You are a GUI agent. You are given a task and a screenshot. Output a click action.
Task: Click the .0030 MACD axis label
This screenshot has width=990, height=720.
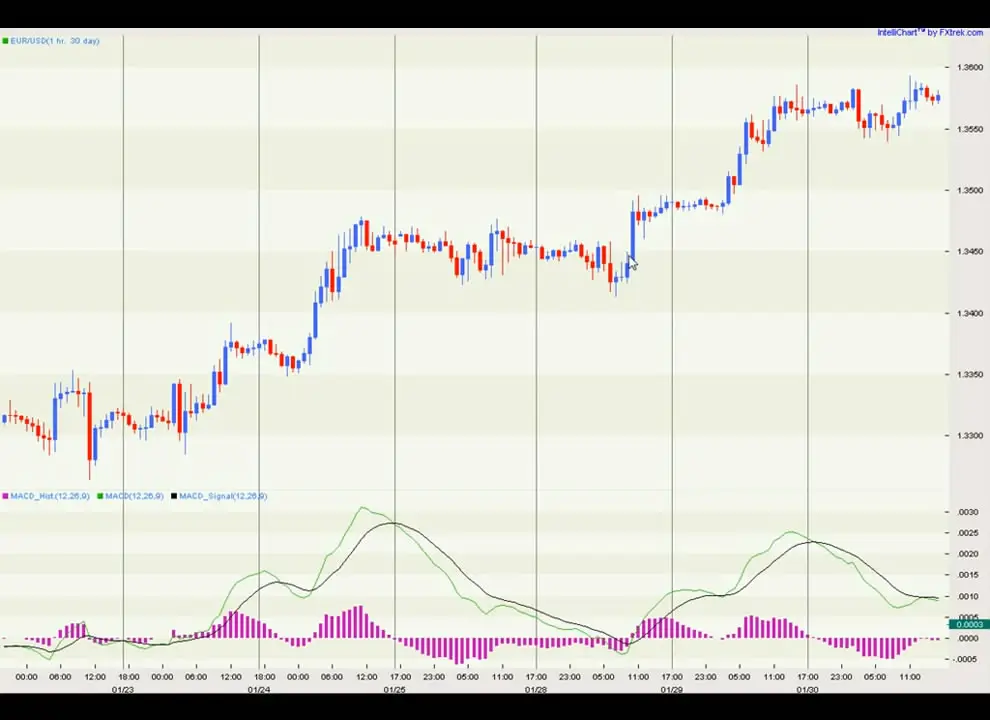(x=969, y=512)
